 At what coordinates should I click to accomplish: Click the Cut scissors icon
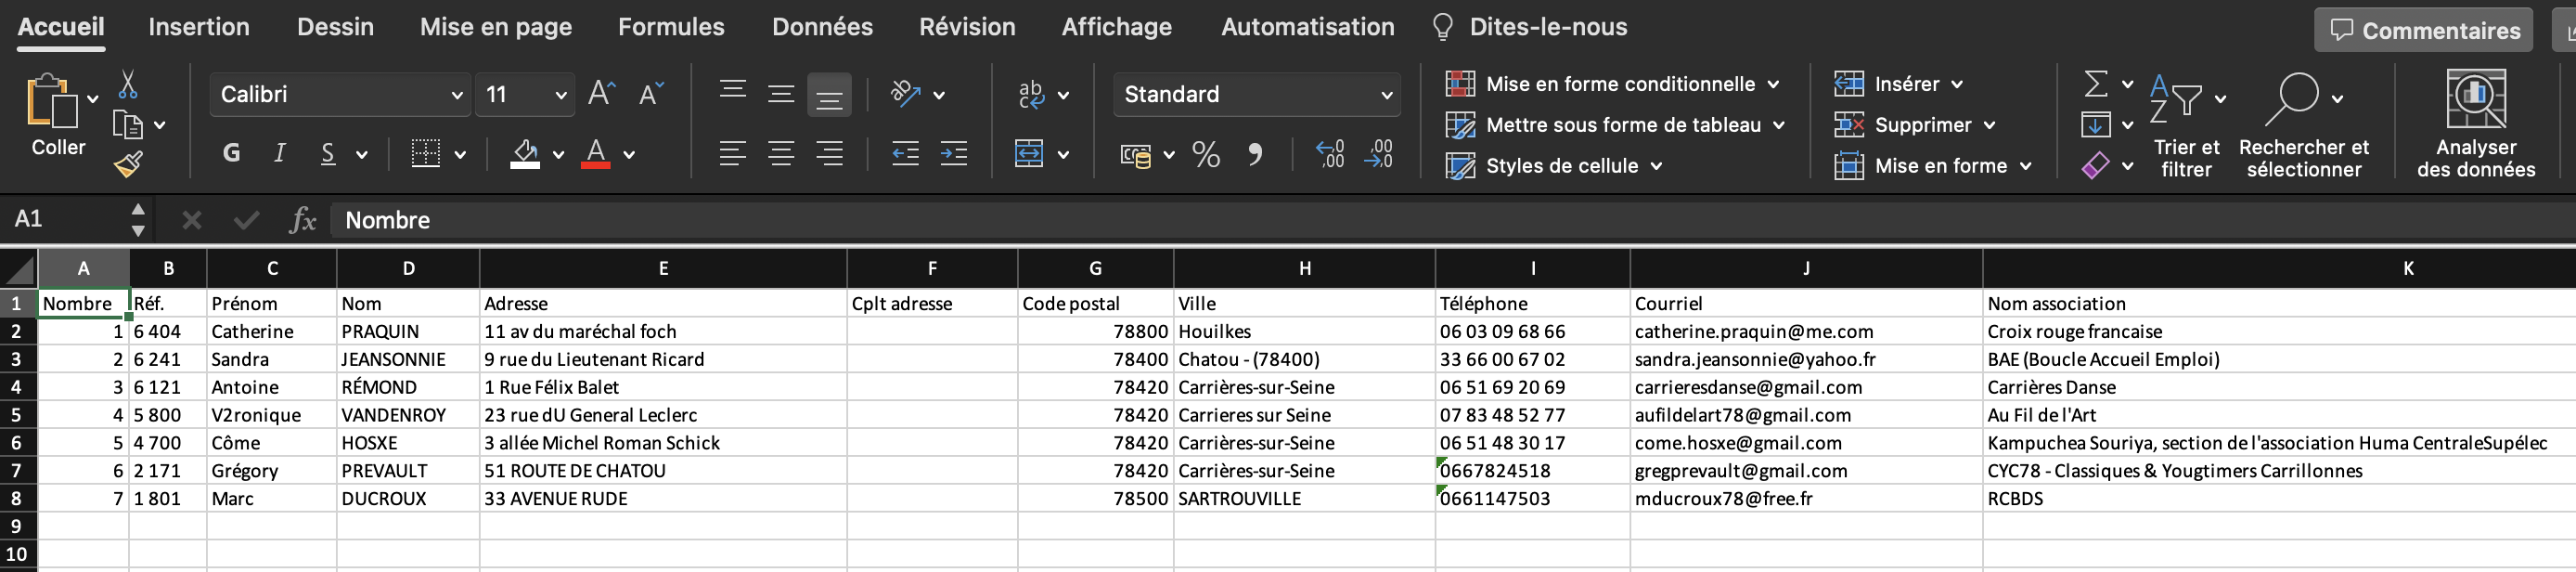click(128, 85)
